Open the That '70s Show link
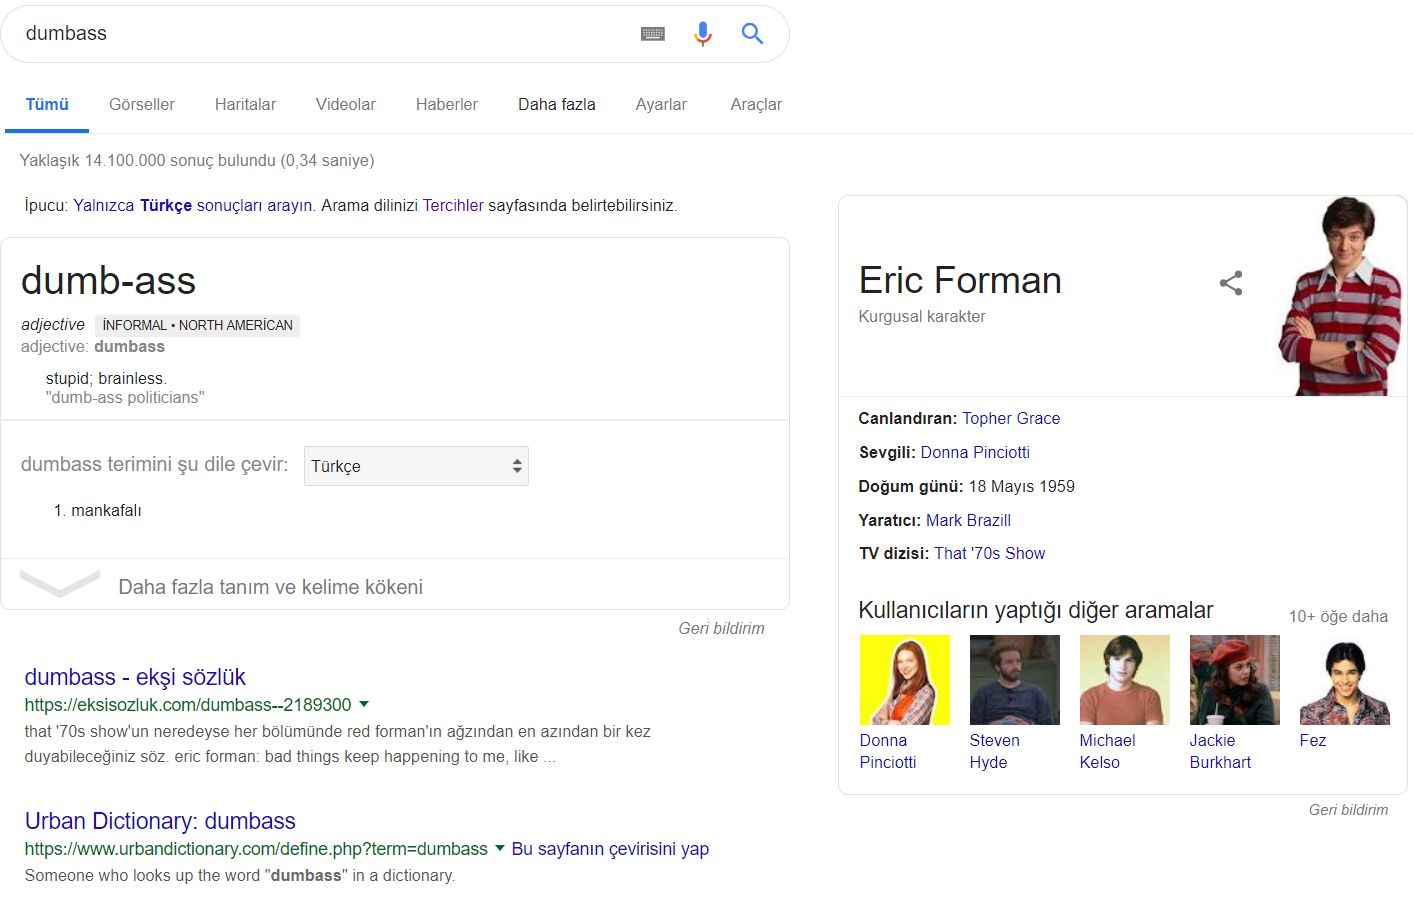 (x=989, y=553)
